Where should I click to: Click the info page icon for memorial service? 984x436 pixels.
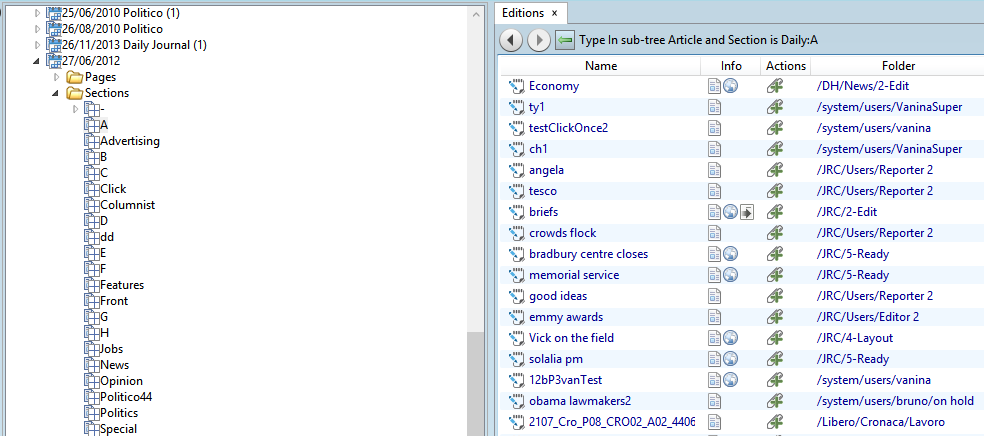pos(714,275)
